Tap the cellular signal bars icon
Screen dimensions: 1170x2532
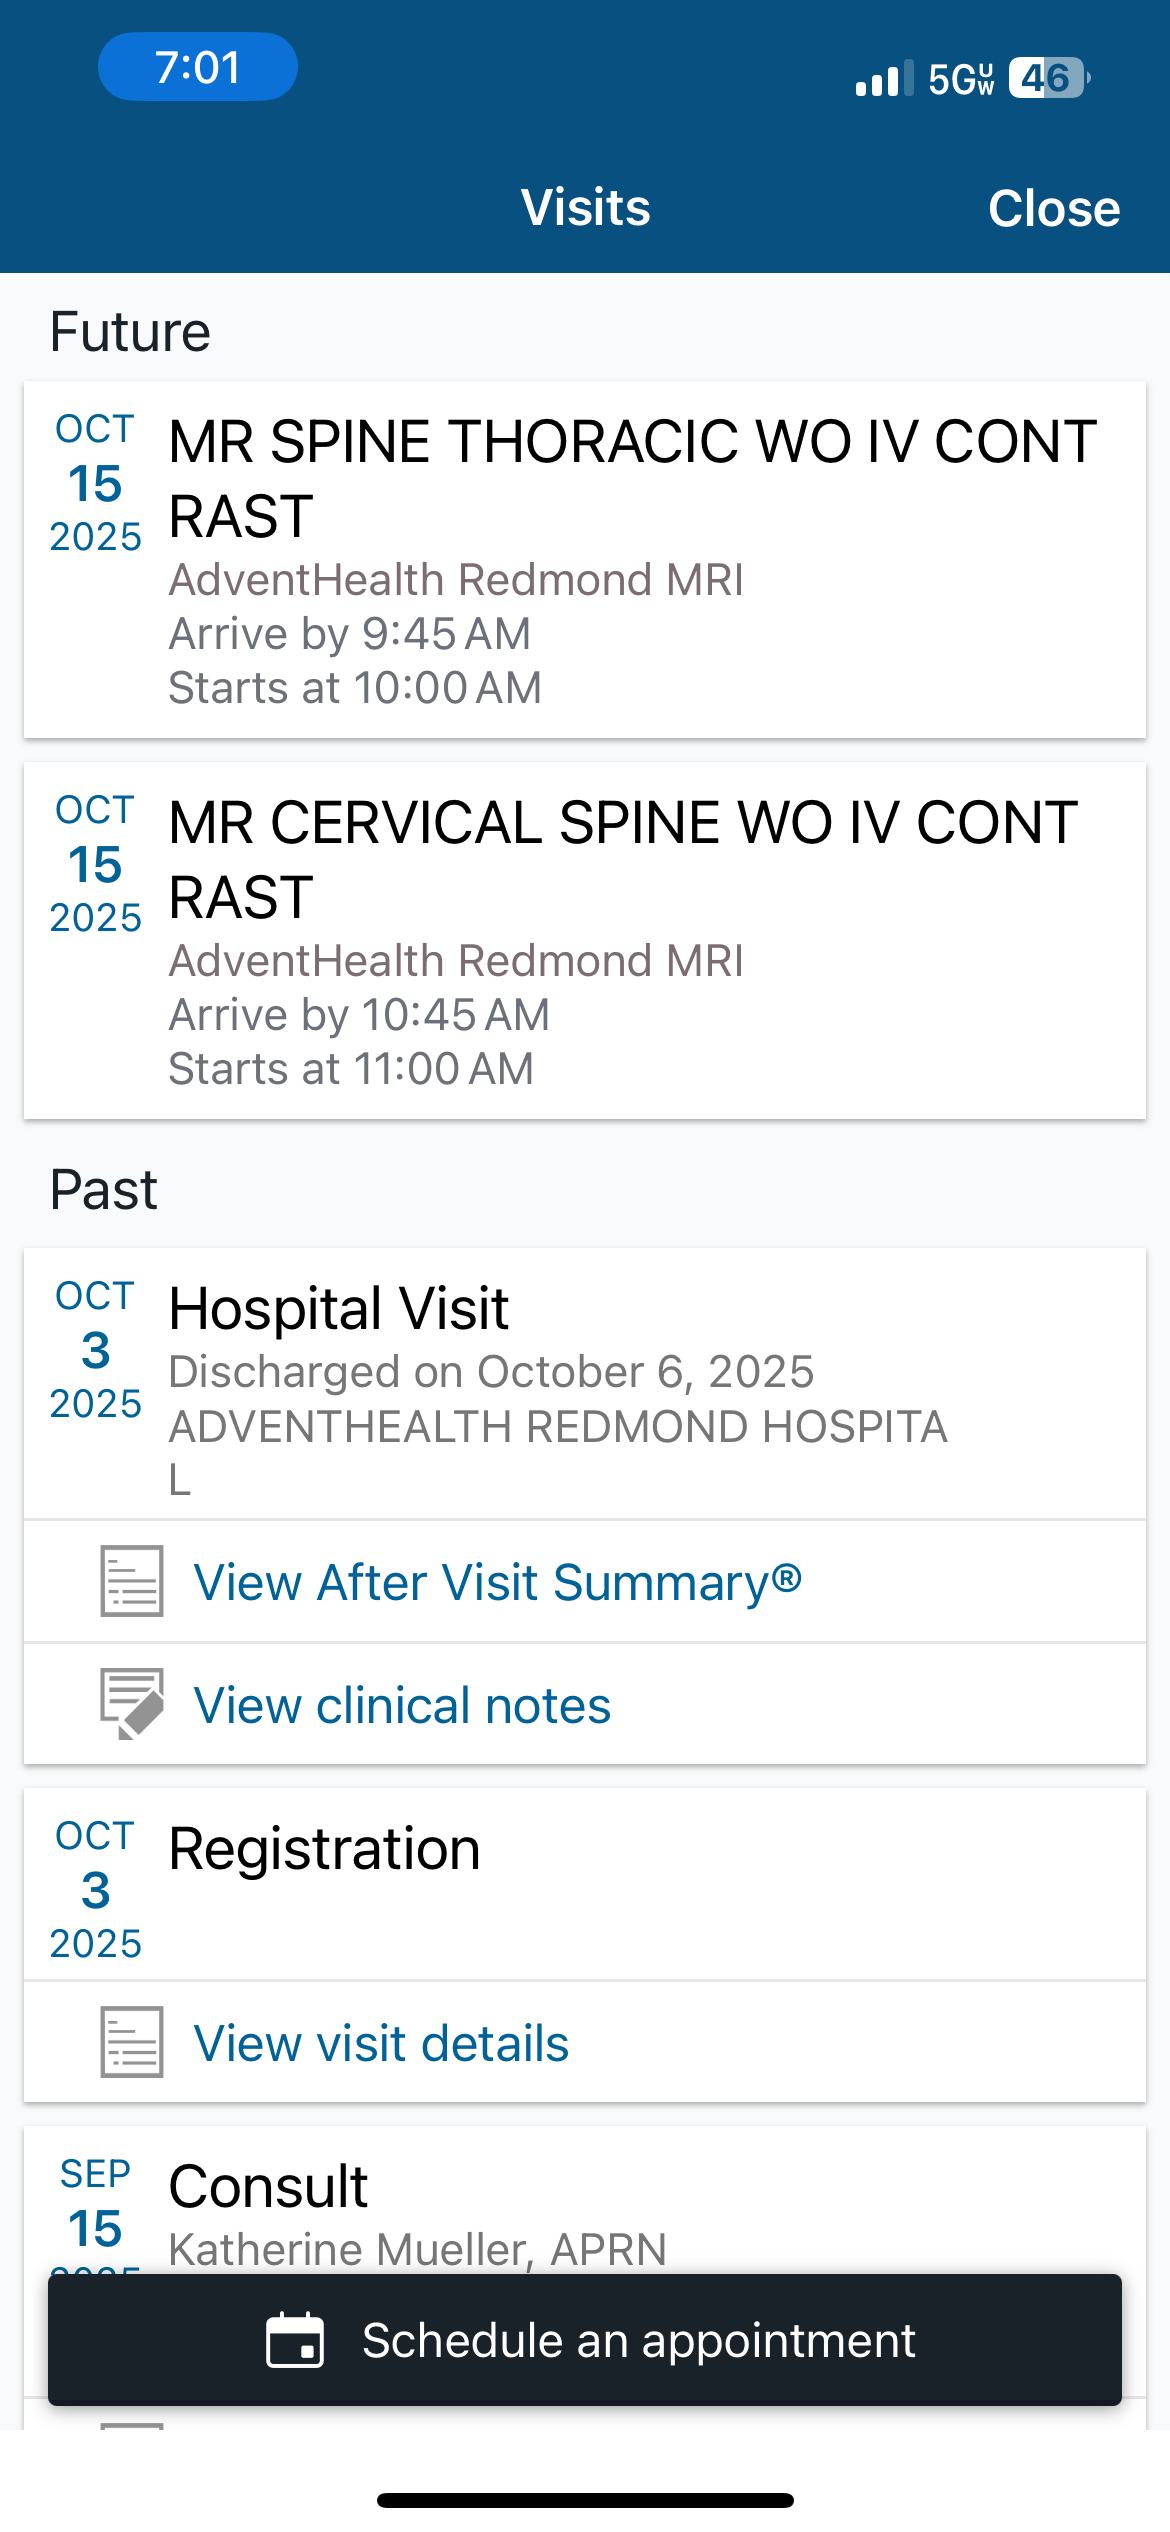point(884,78)
